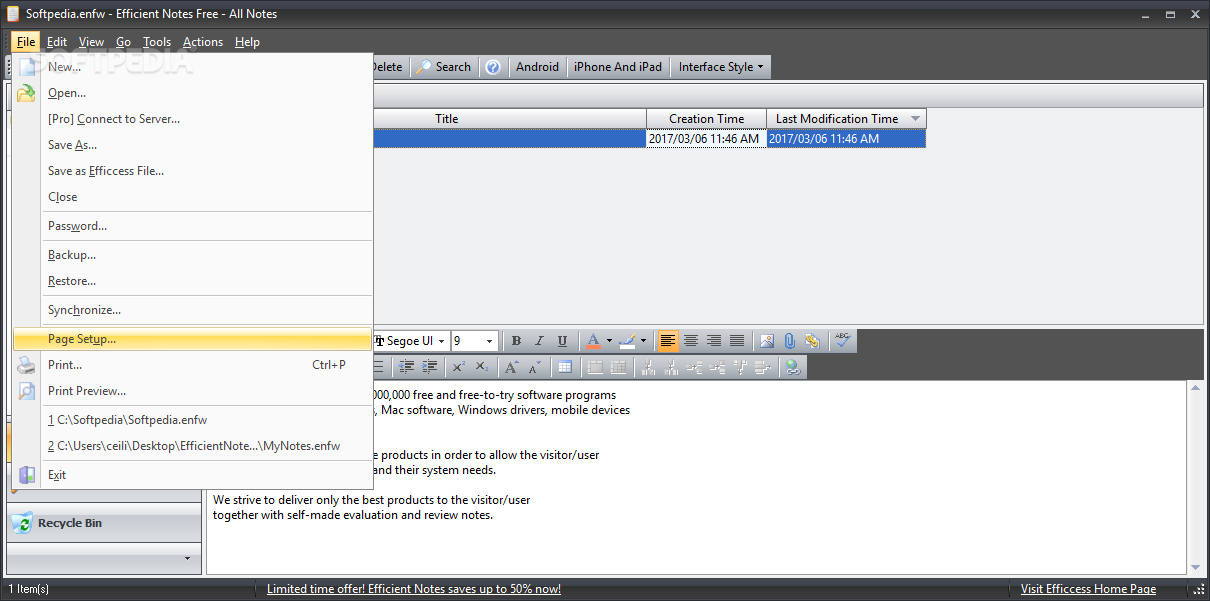
Task: Click the chain links icon in the formatting toolbar
Action: [x=811, y=341]
